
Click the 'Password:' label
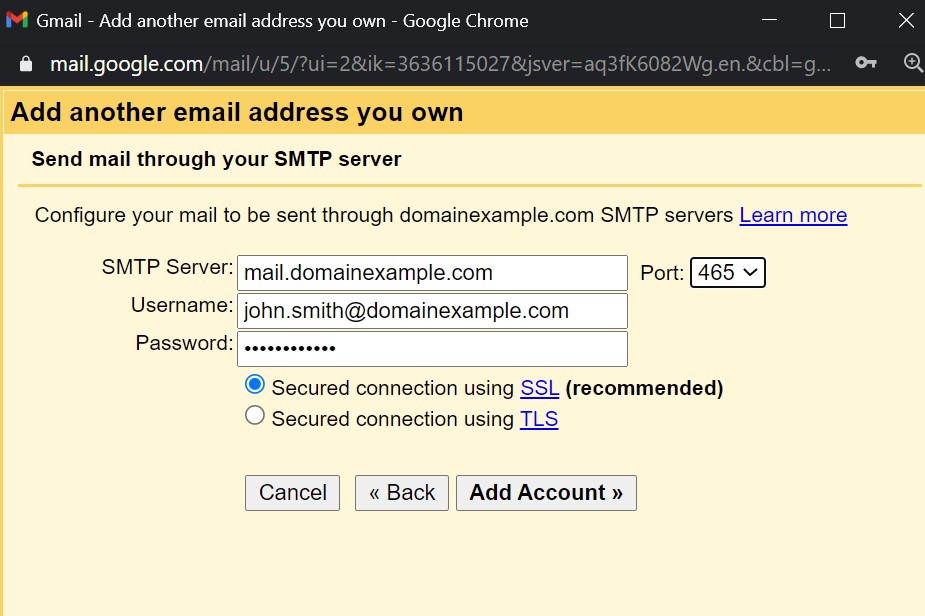click(x=185, y=343)
